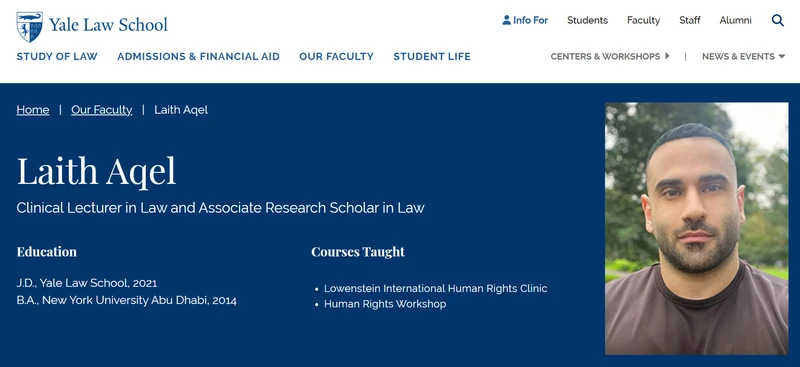800x367 pixels.
Task: Expand Centers & Workshops arrow
Action: click(x=667, y=56)
